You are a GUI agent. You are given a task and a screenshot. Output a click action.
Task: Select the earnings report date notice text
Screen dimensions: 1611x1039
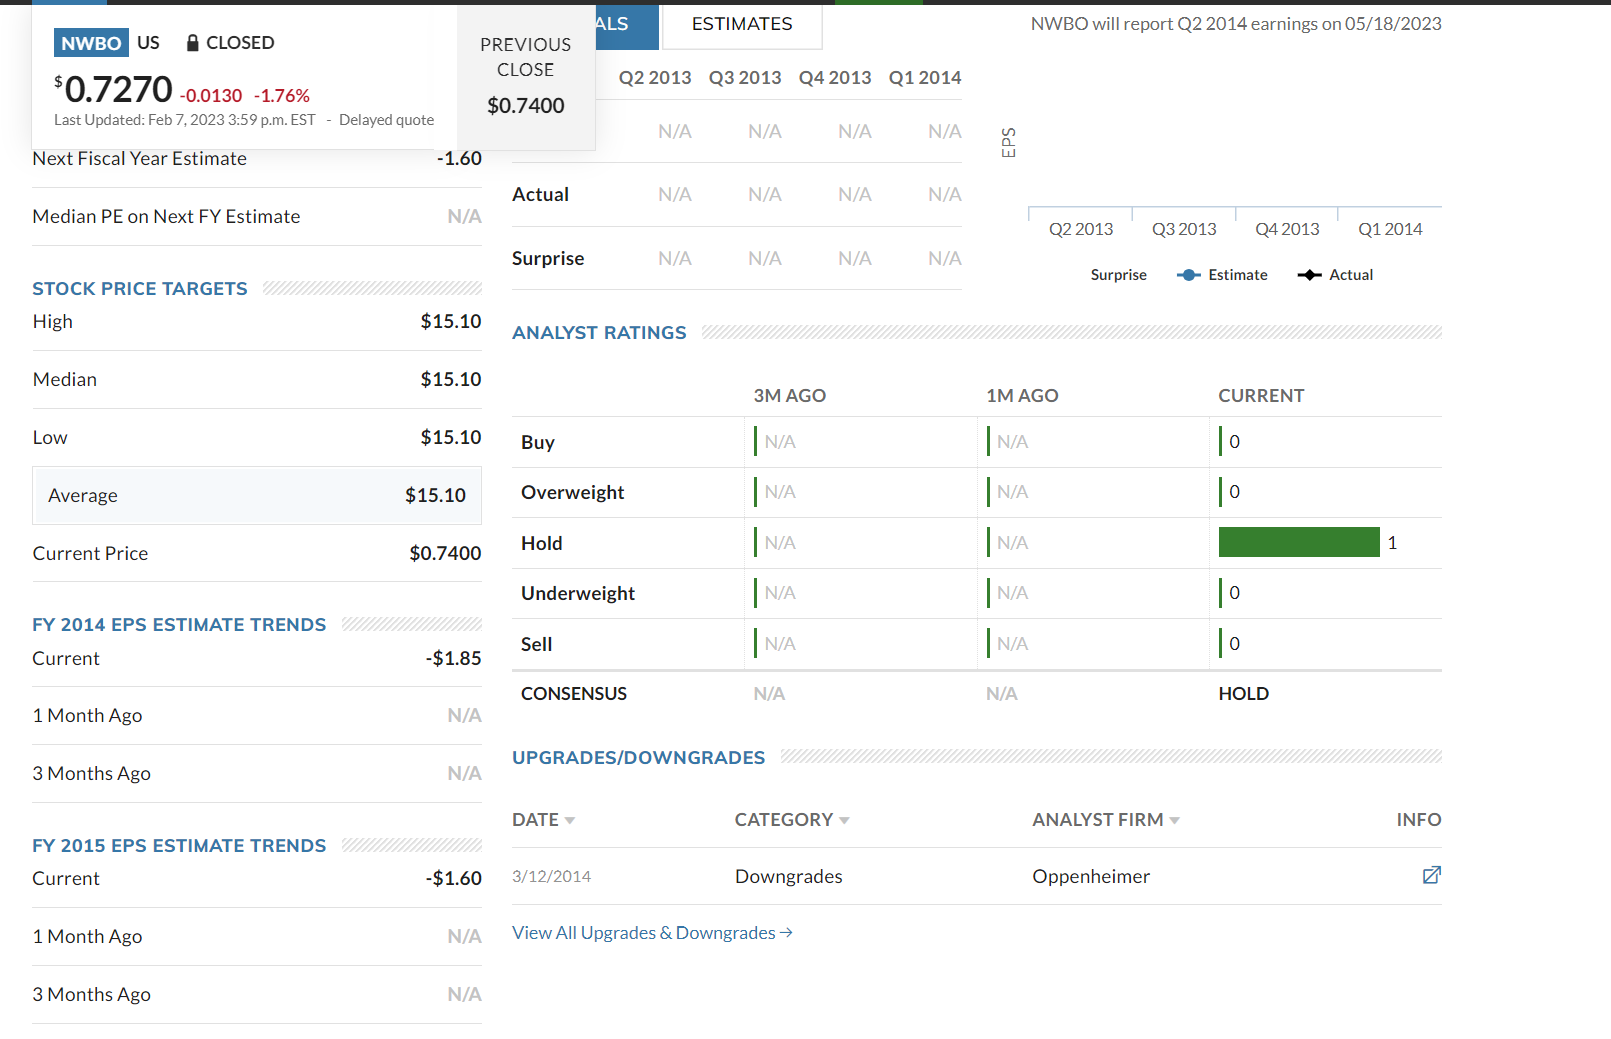click(1236, 24)
